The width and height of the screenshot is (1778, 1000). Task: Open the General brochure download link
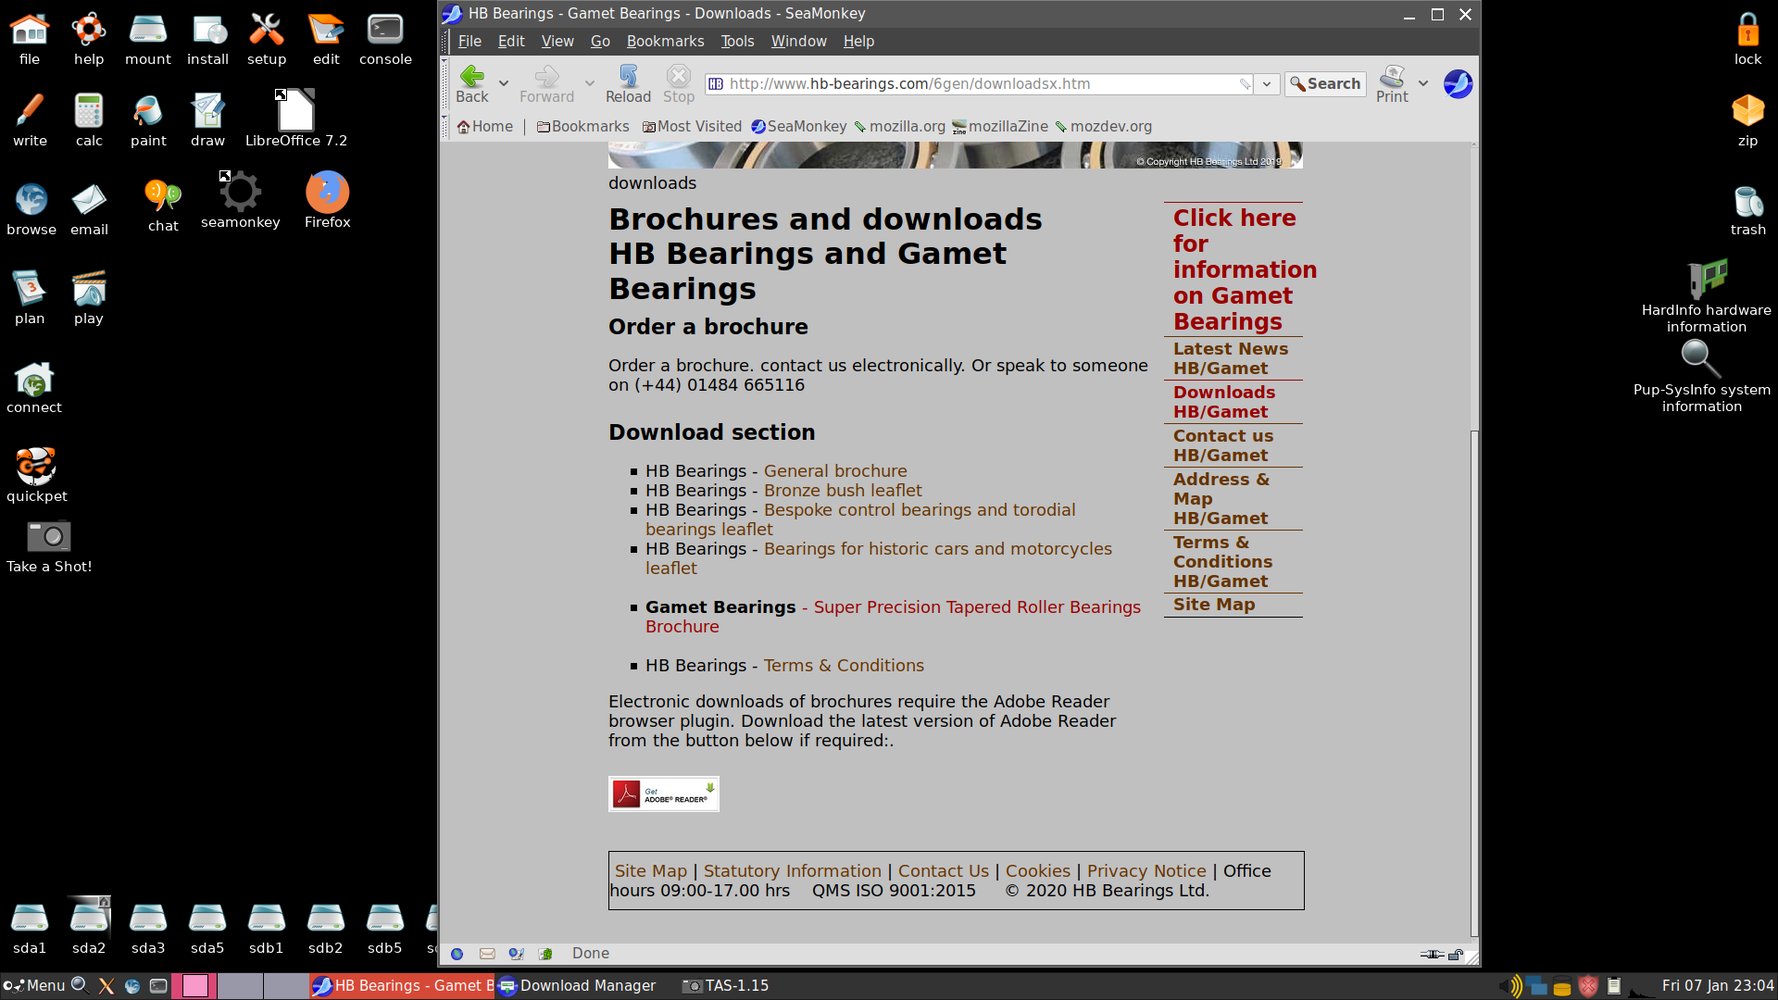835,471
